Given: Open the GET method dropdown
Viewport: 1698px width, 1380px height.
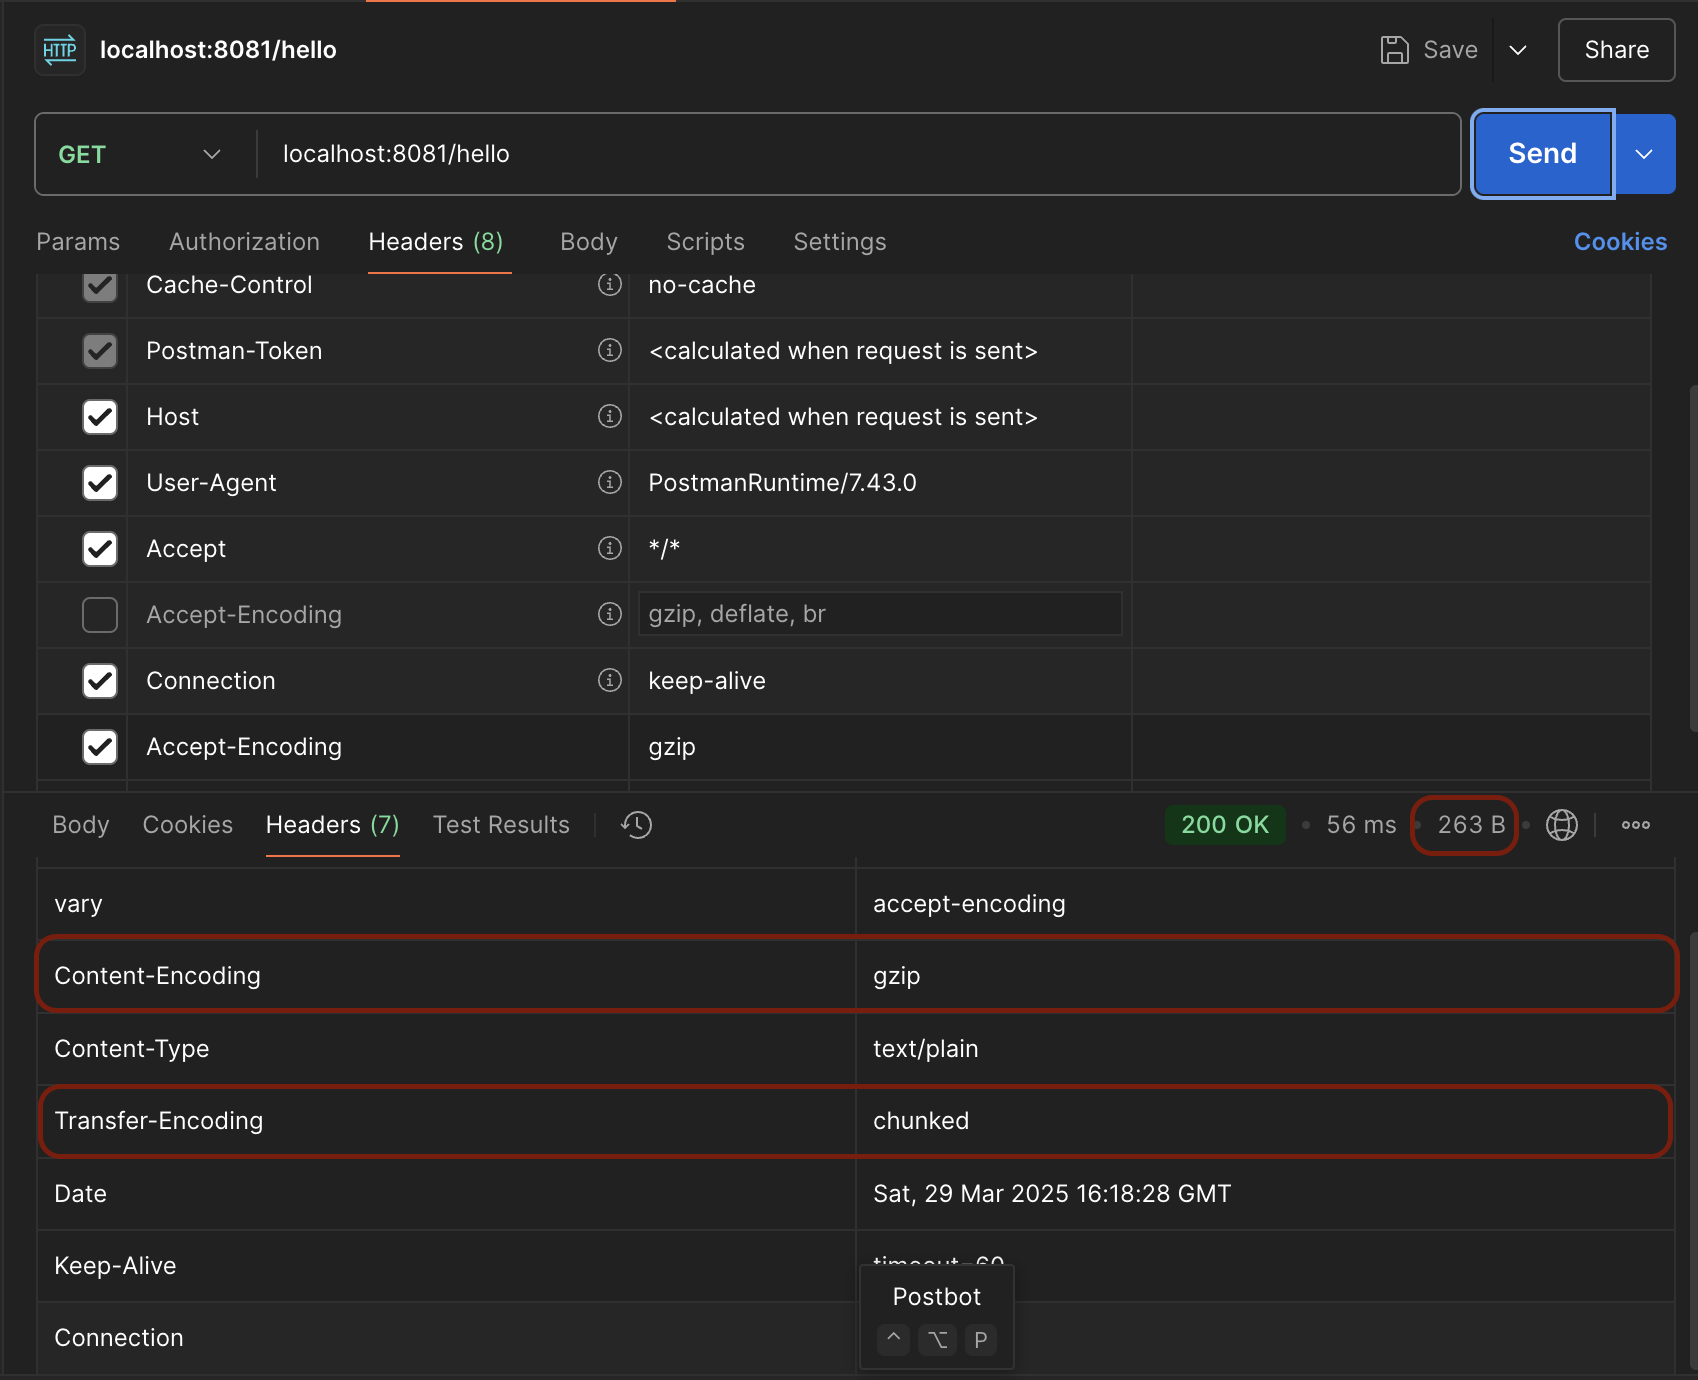Looking at the screenshot, I should tap(140, 154).
